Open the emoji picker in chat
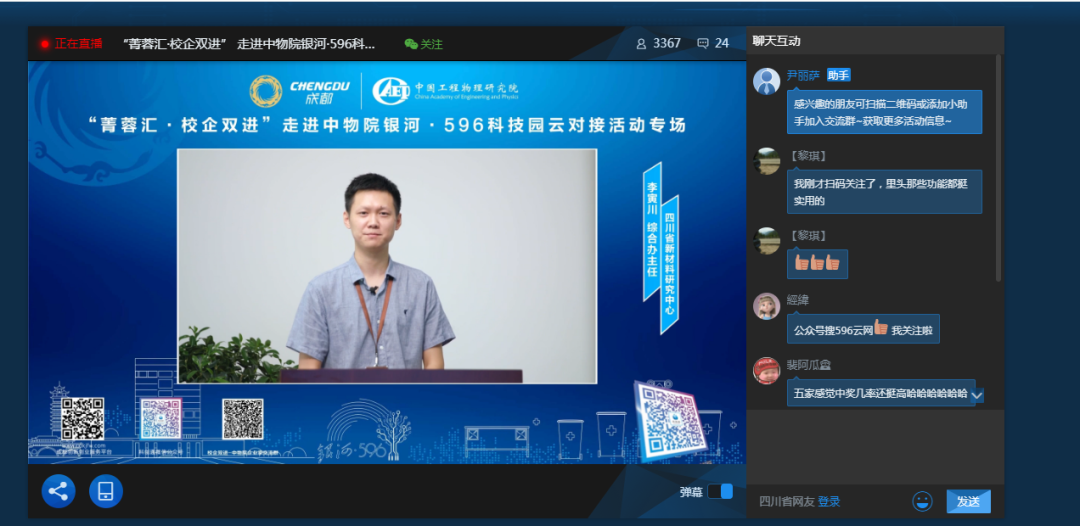This screenshot has width=1080, height=526. click(922, 501)
